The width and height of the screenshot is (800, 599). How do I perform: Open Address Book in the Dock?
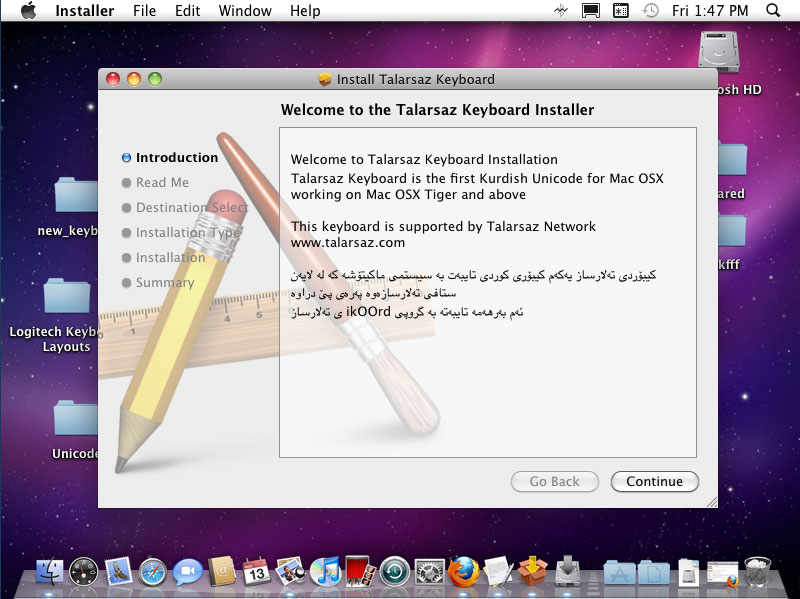pyautogui.click(x=222, y=571)
